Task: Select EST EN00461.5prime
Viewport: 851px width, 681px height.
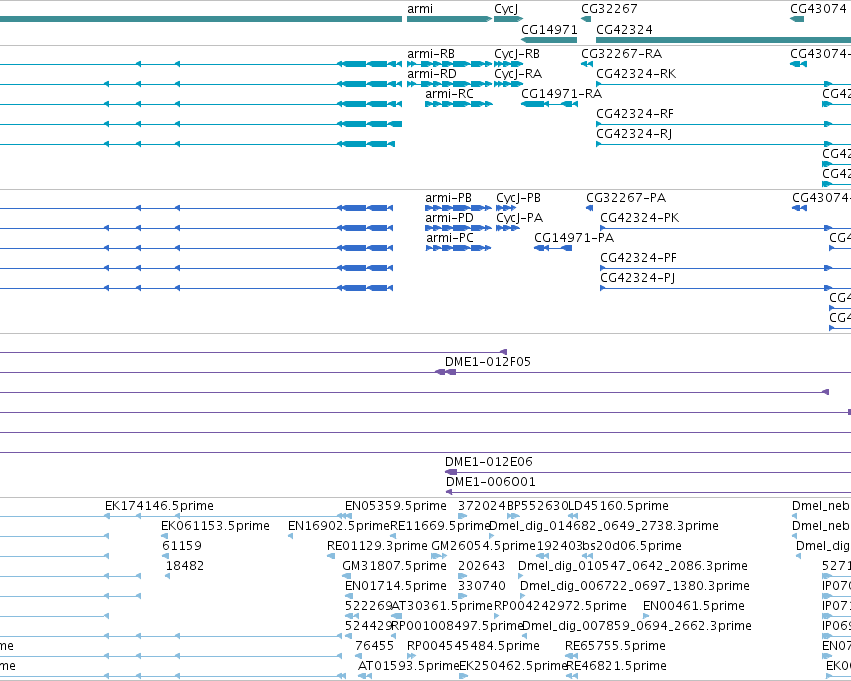Action: click(646, 616)
